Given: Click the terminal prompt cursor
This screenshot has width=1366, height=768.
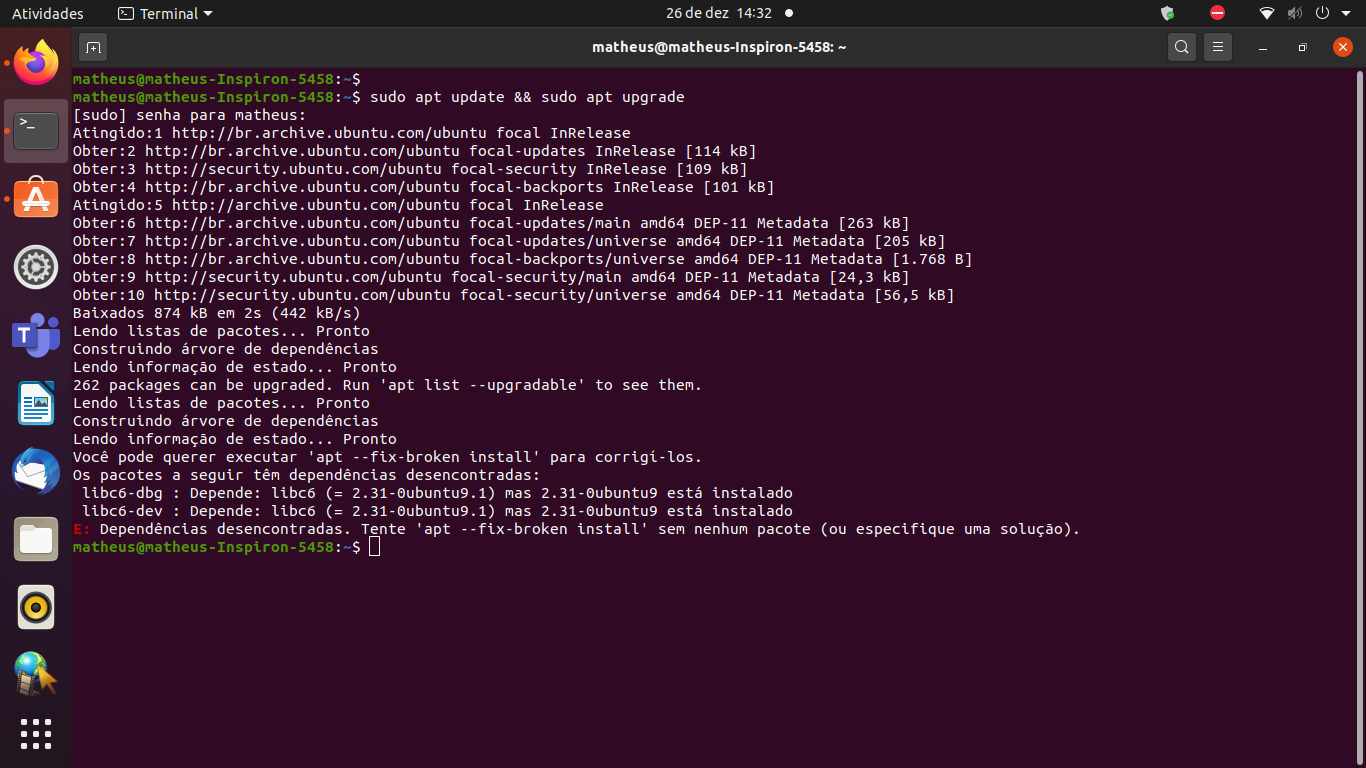Looking at the screenshot, I should click(374, 547).
